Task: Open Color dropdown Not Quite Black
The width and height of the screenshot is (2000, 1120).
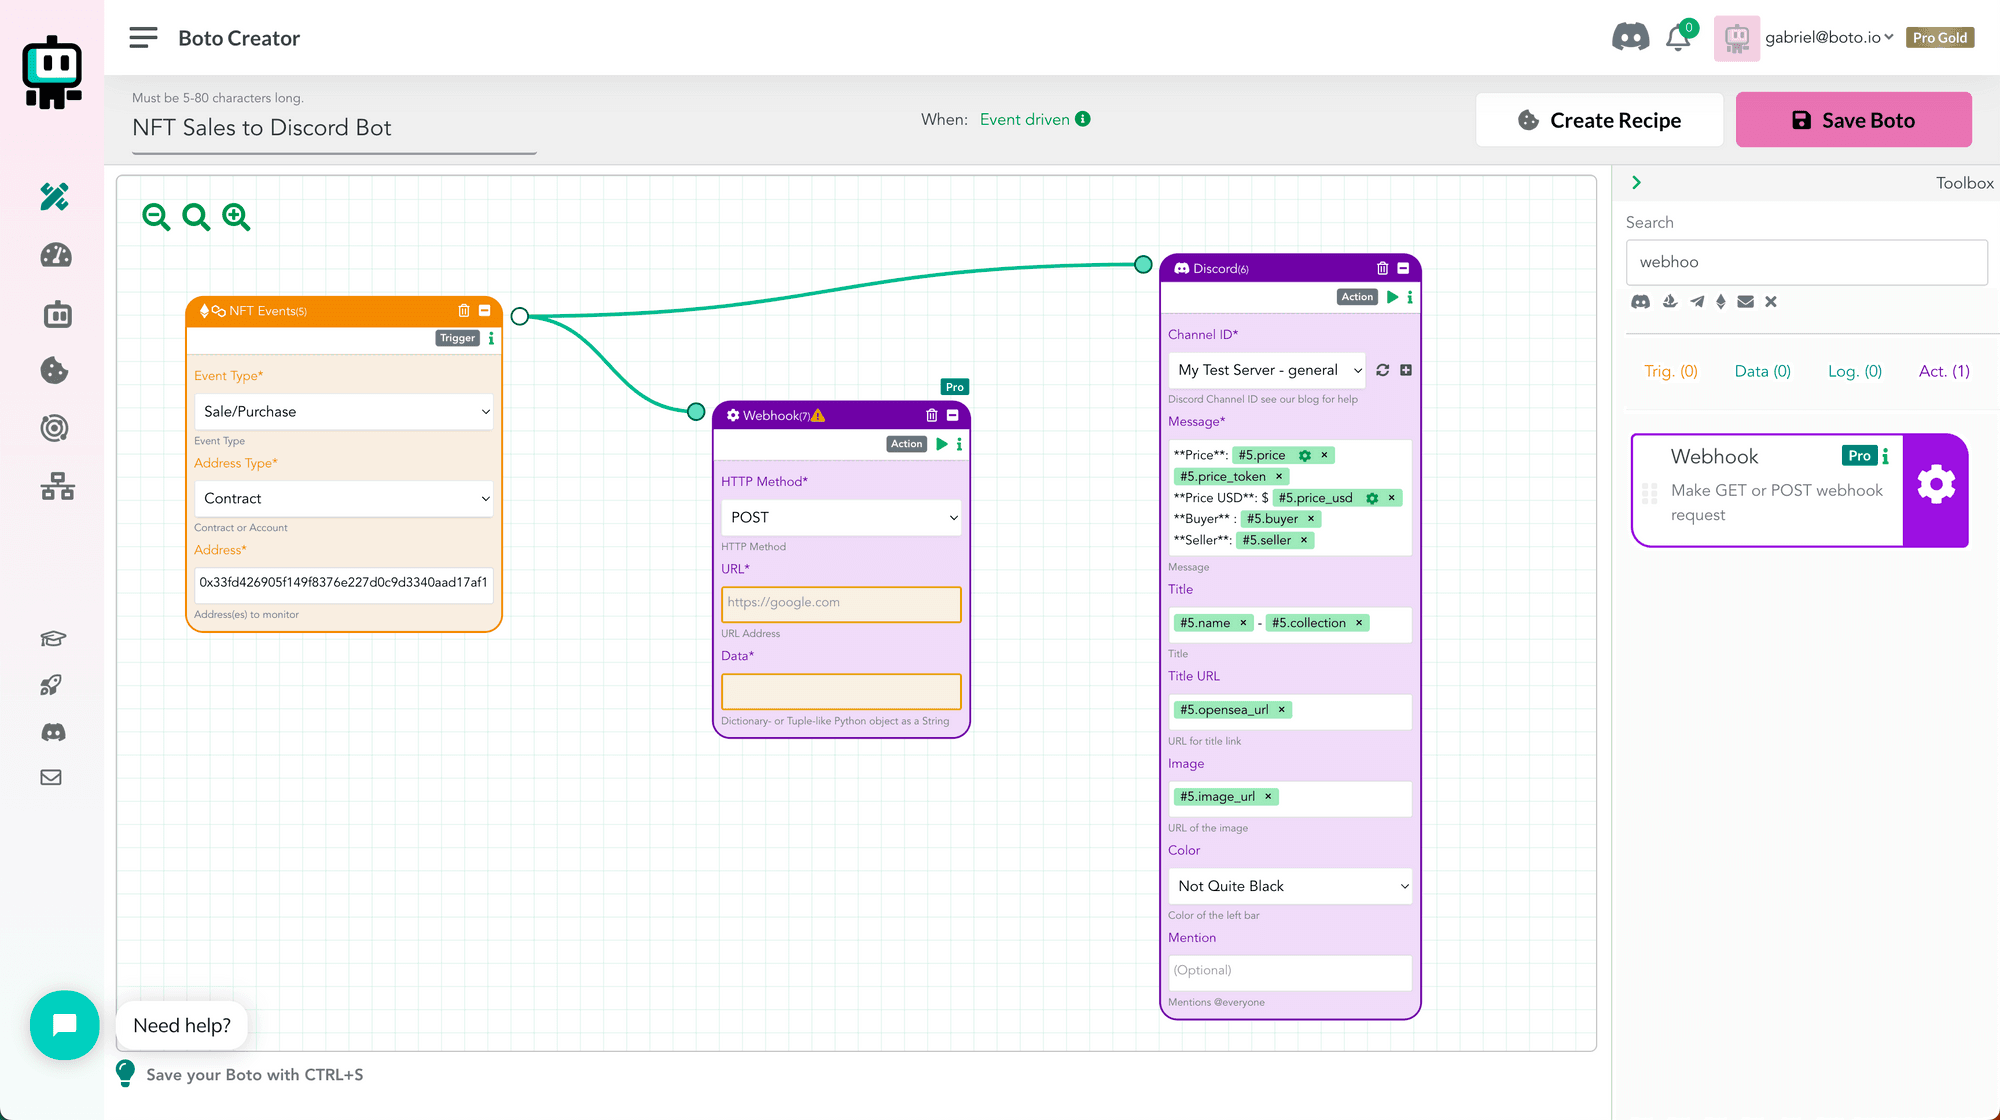Action: tap(1290, 886)
